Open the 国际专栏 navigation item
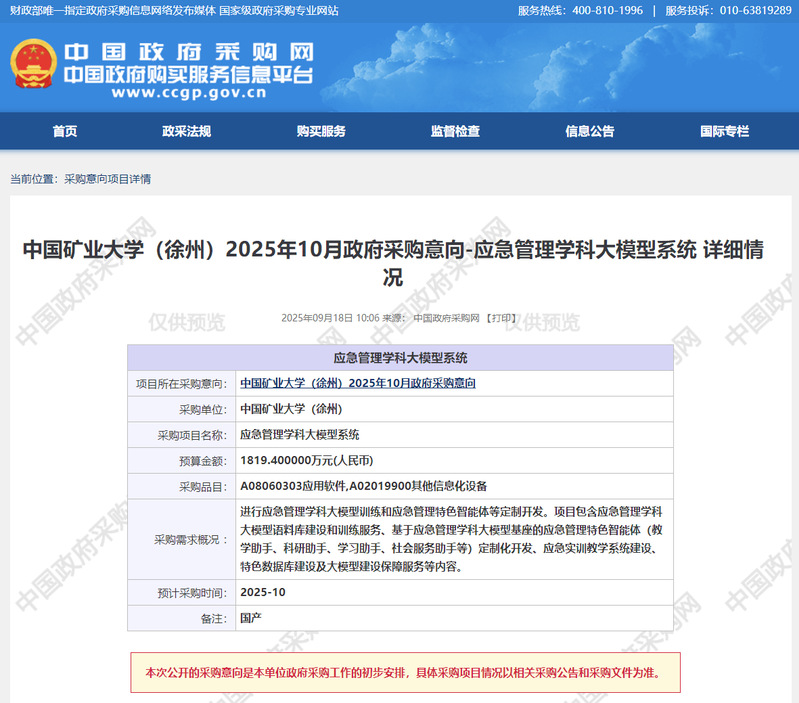The width and height of the screenshot is (799, 703). 725,131
